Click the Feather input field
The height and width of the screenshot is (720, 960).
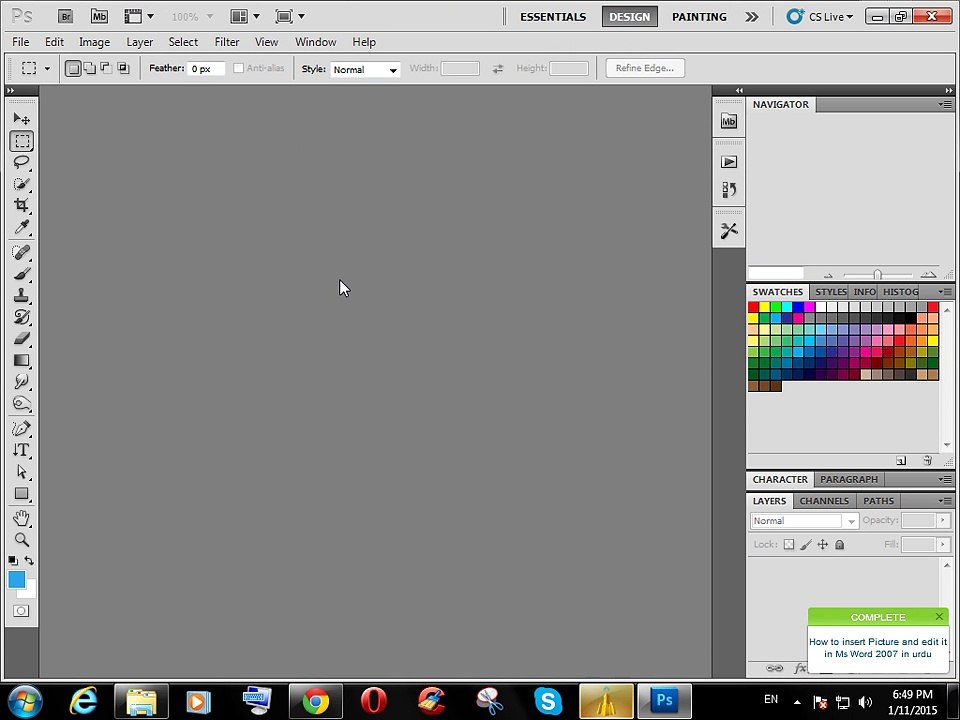206,69
